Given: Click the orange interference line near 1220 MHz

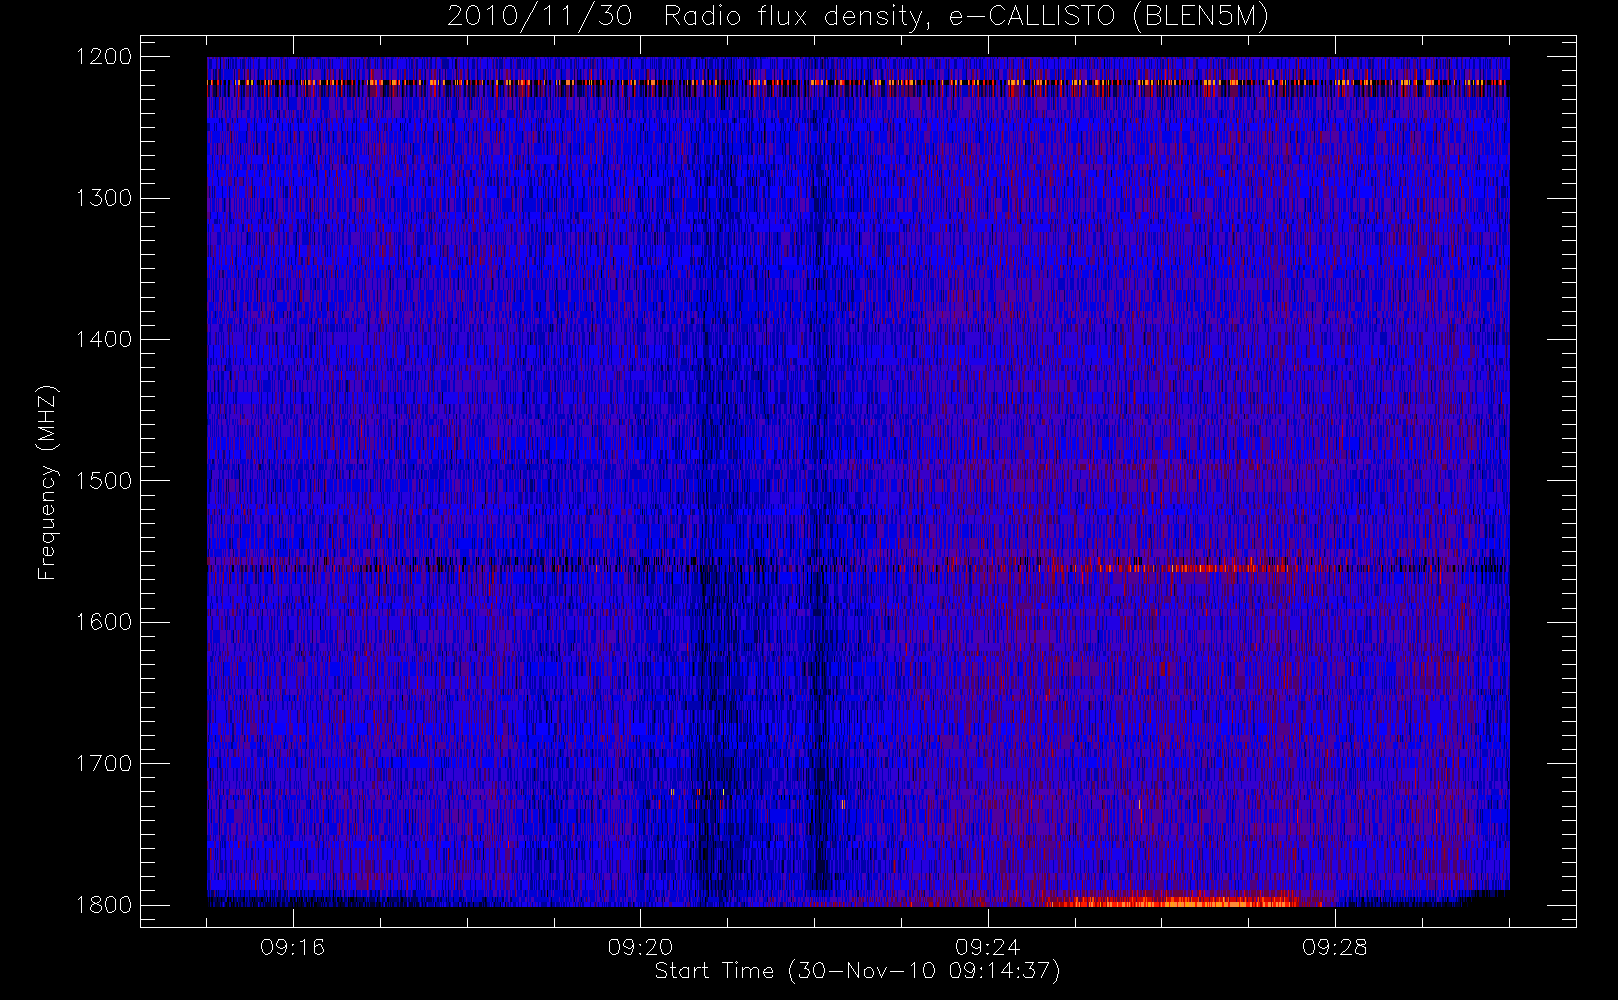Looking at the screenshot, I should coord(858,82).
